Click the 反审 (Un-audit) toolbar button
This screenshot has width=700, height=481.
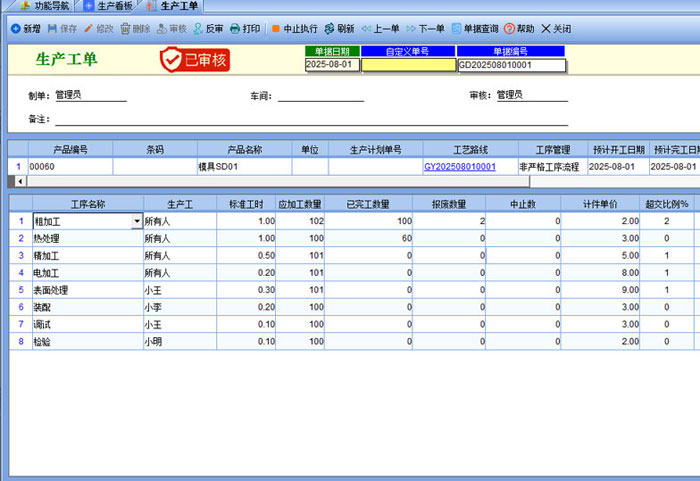pos(208,29)
